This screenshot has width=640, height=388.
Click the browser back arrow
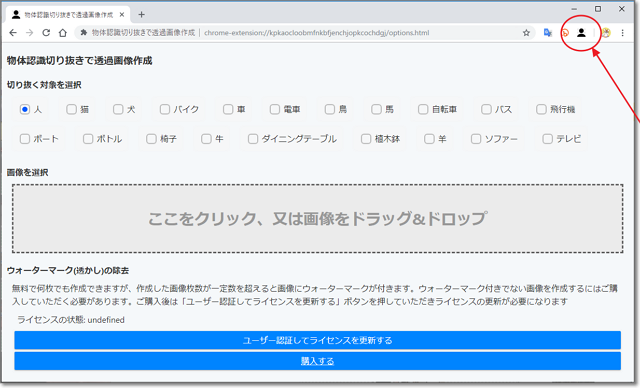13,33
